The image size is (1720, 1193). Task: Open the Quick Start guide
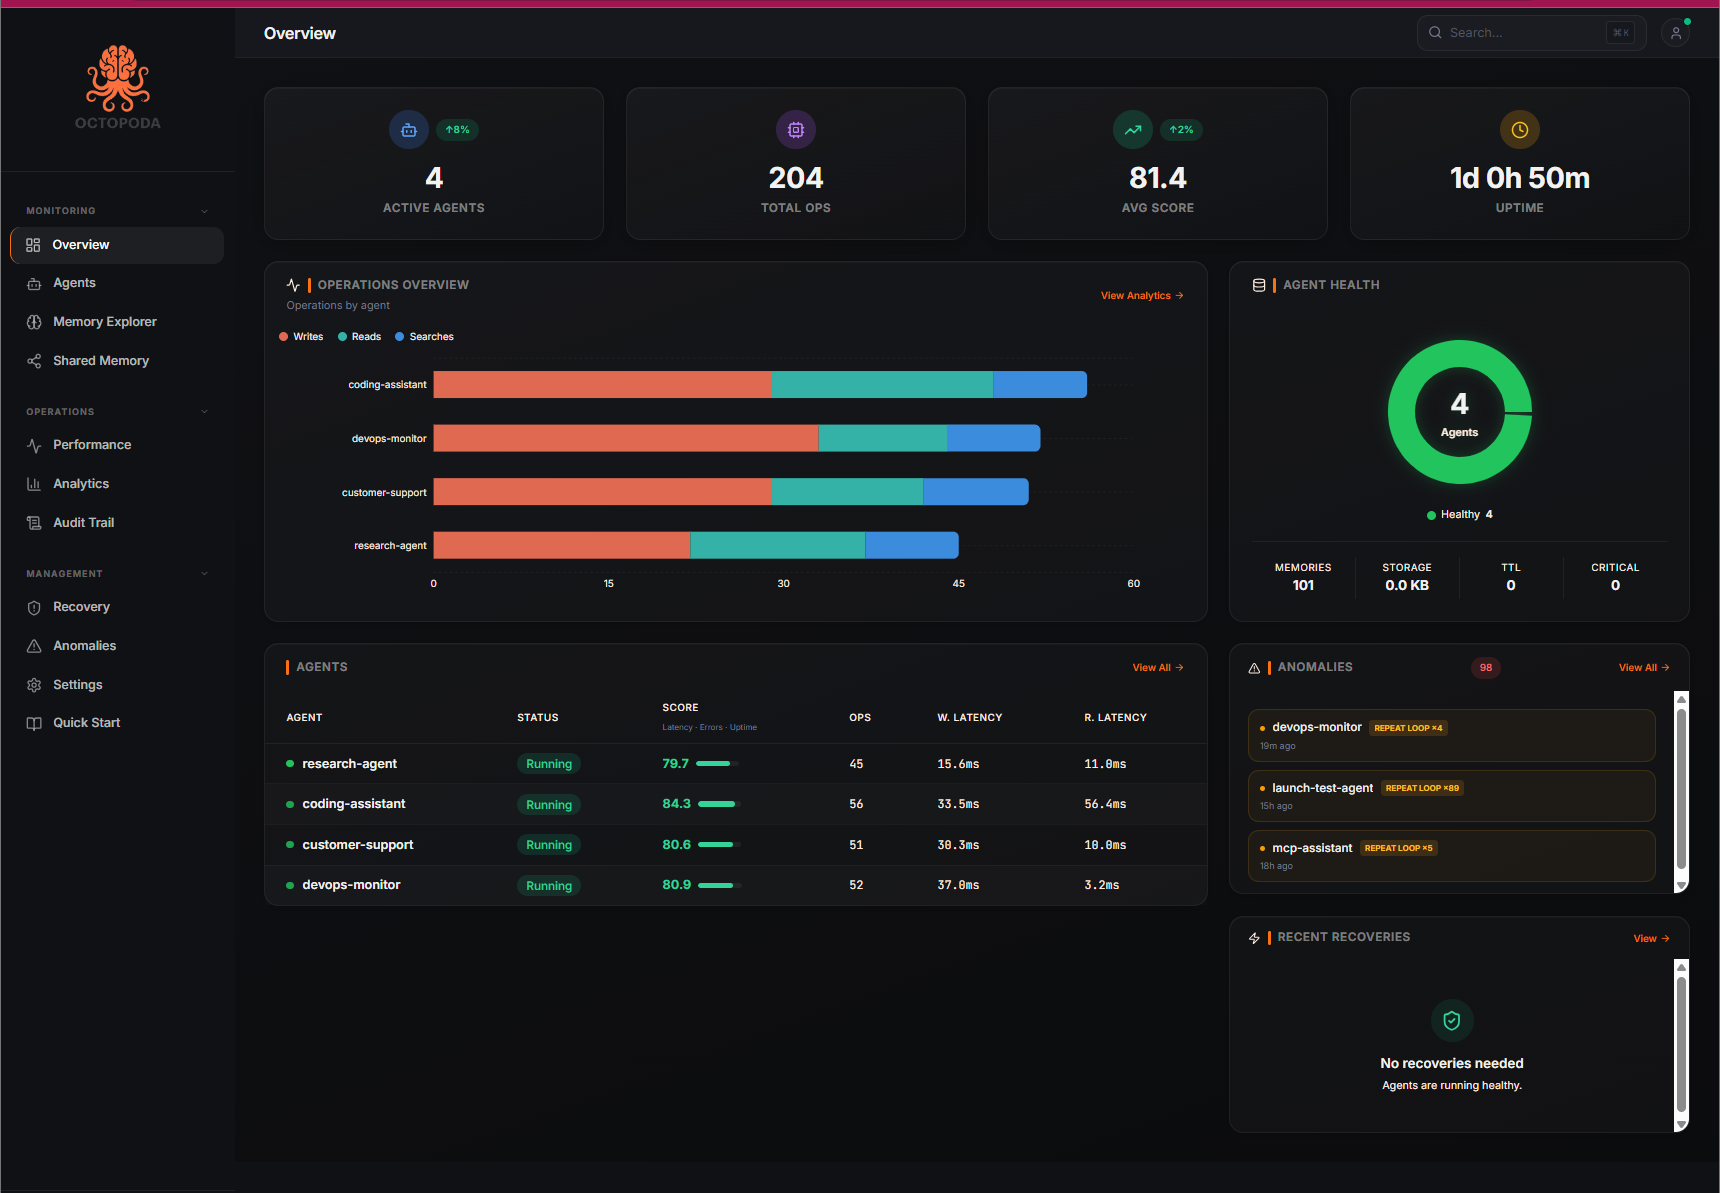coord(85,722)
